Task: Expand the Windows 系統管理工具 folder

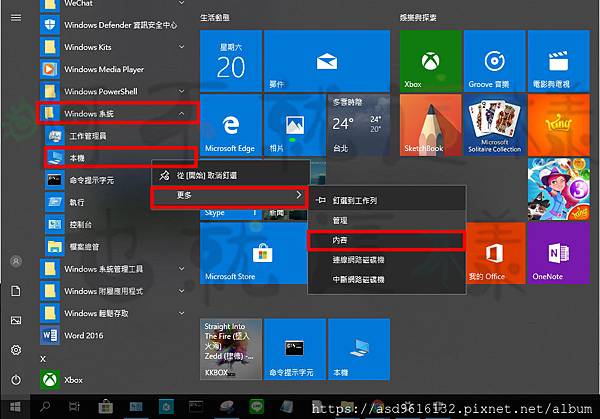Action: pyautogui.click(x=181, y=269)
